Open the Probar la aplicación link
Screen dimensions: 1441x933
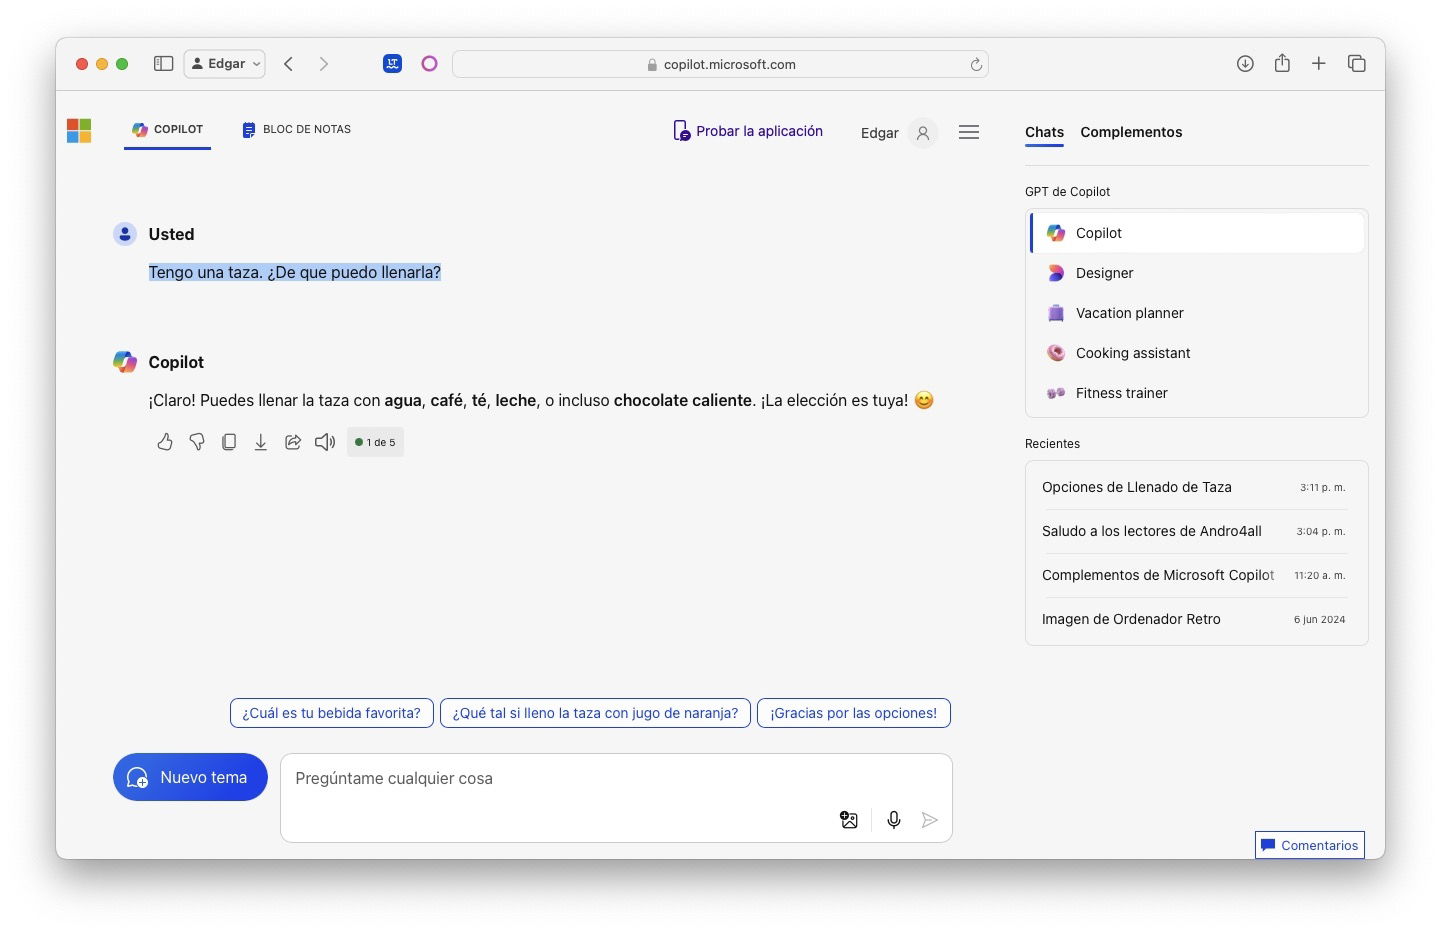click(x=748, y=131)
